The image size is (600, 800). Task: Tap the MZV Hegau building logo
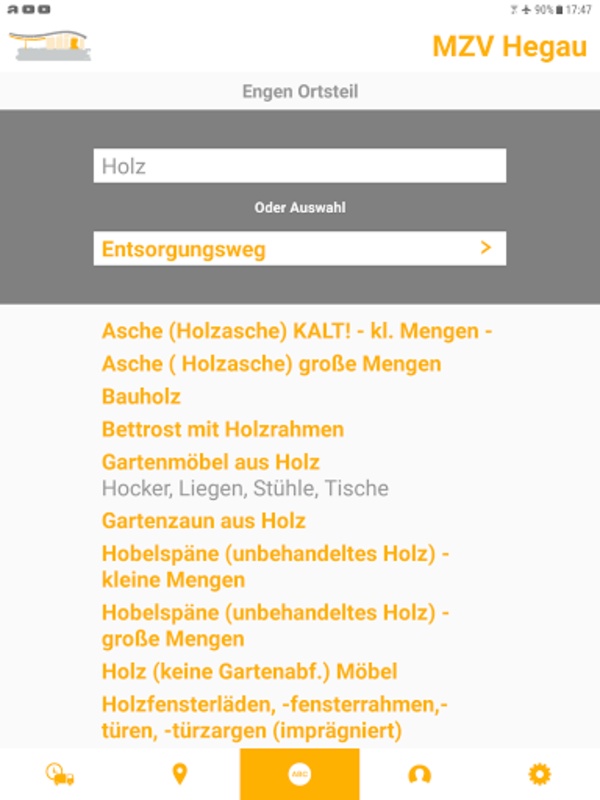[x=50, y=45]
